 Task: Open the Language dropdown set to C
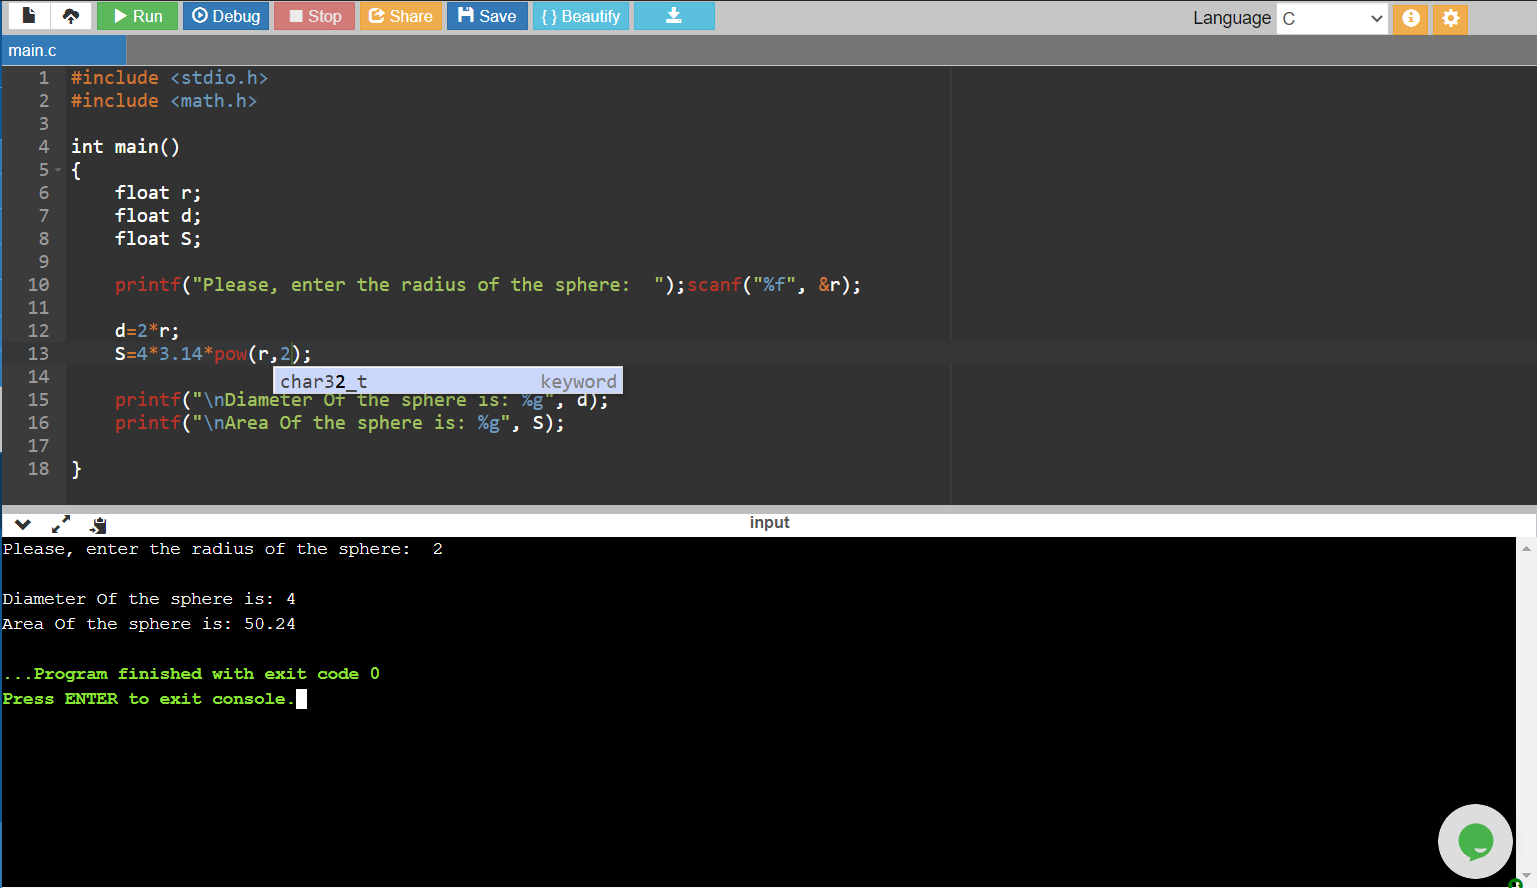[1331, 18]
